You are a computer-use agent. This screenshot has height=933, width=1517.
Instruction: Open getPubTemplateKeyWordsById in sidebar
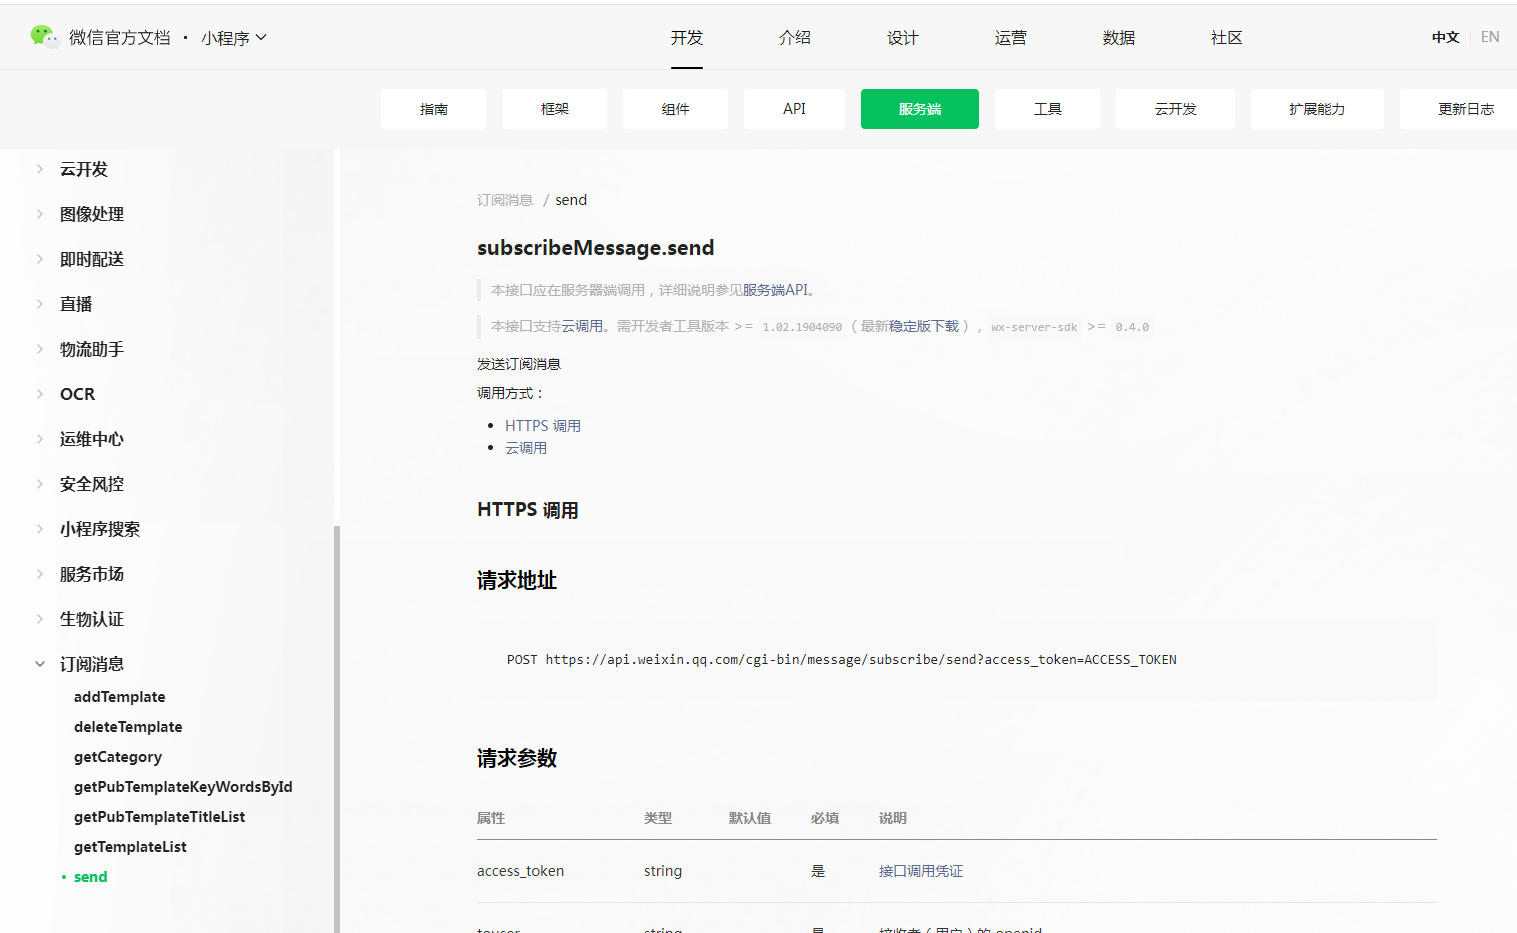coord(183,787)
